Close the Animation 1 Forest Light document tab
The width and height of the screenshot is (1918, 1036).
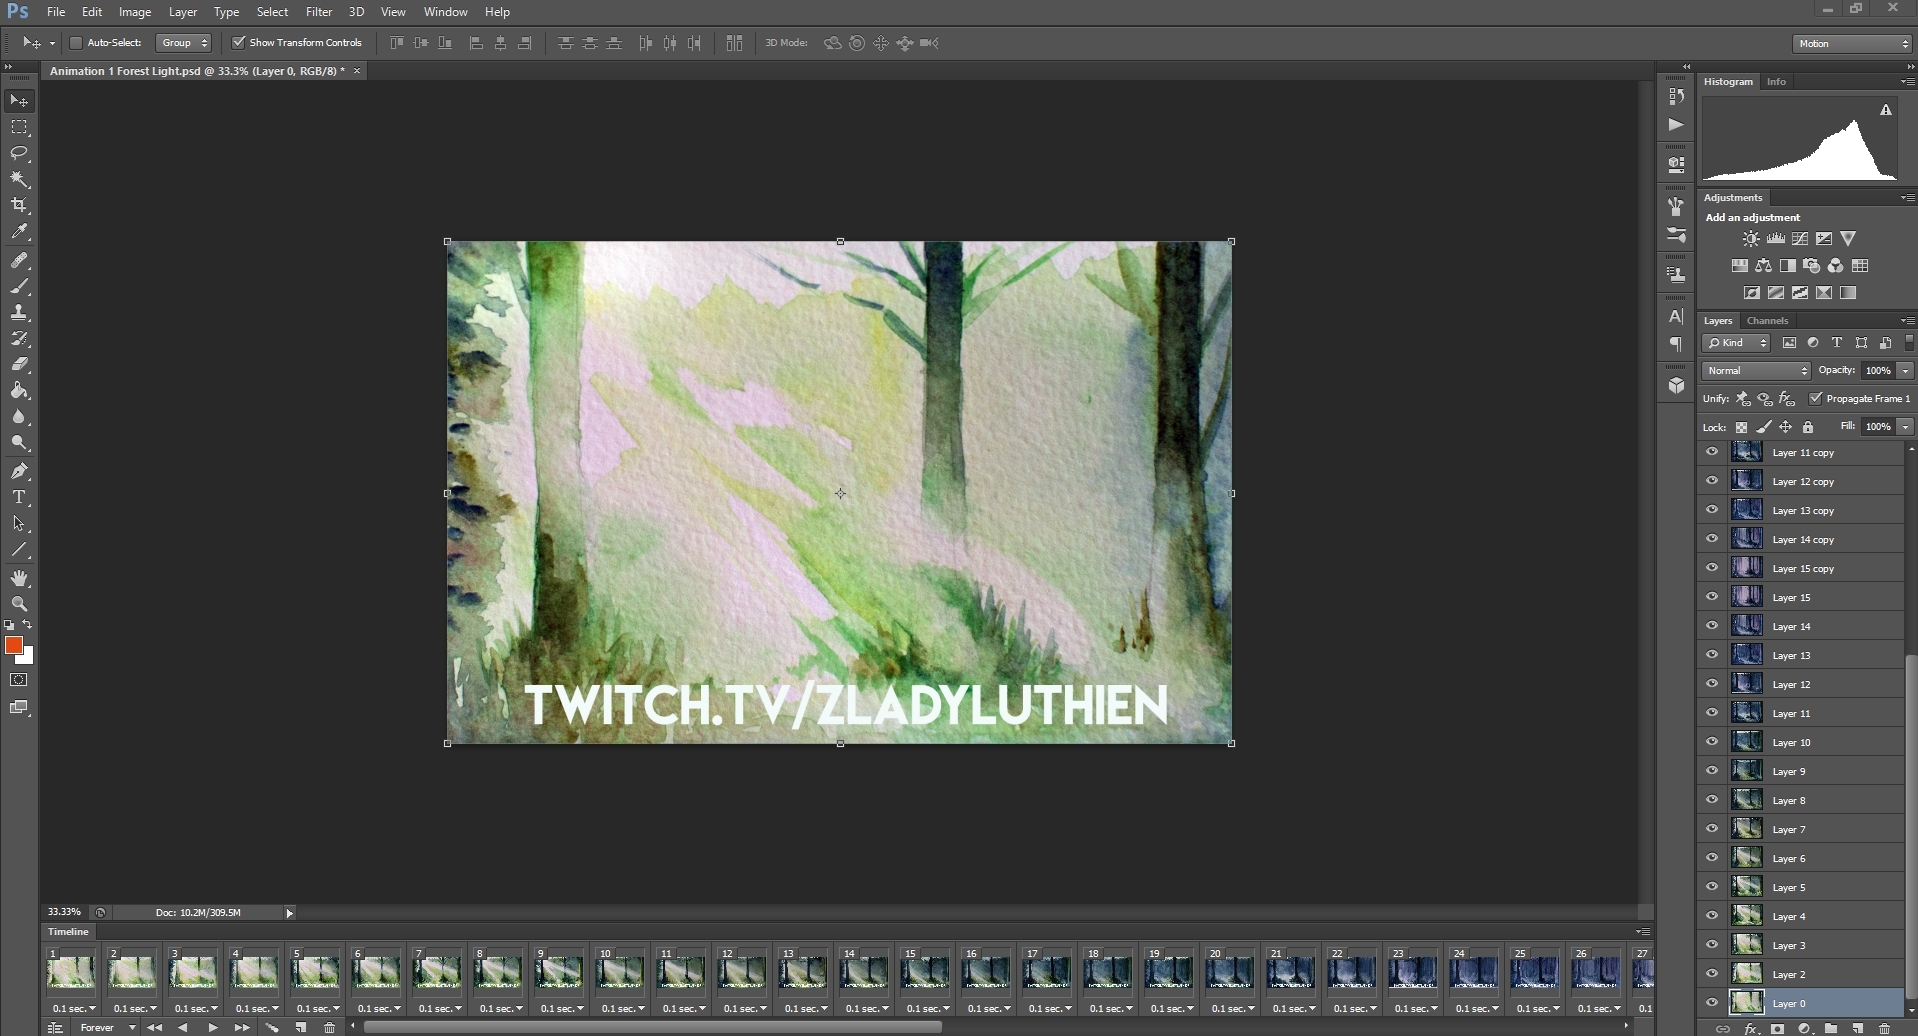[x=357, y=71]
